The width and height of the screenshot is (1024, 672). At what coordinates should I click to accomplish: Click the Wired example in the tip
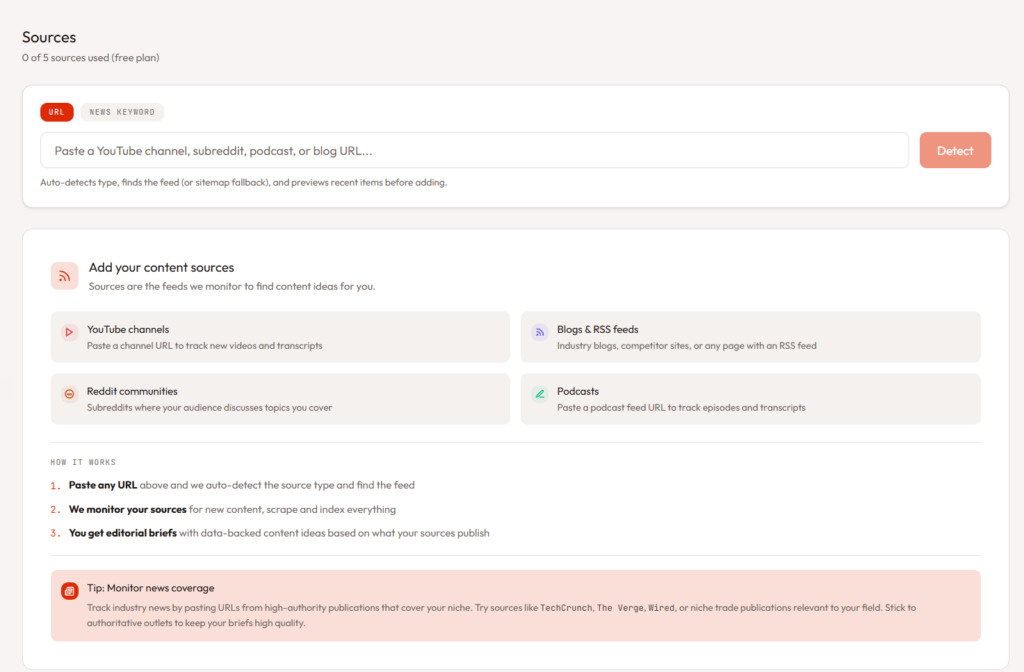pyautogui.click(x=661, y=607)
